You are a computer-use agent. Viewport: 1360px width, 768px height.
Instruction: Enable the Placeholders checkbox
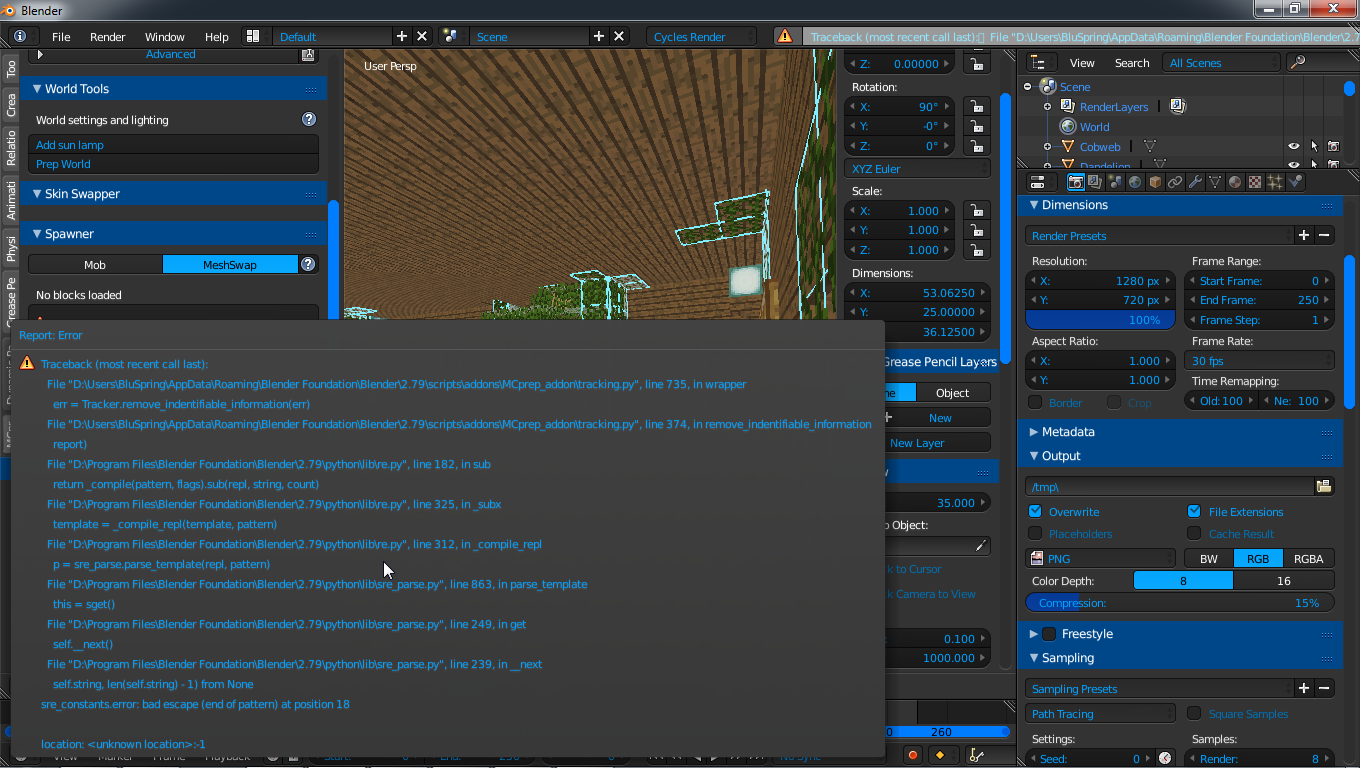pos(1035,534)
